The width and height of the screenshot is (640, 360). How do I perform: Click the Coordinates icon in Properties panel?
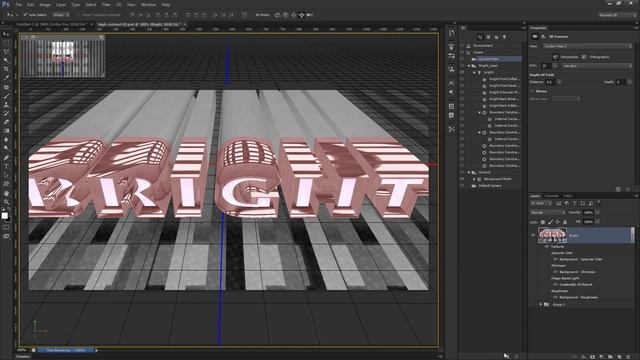543,37
